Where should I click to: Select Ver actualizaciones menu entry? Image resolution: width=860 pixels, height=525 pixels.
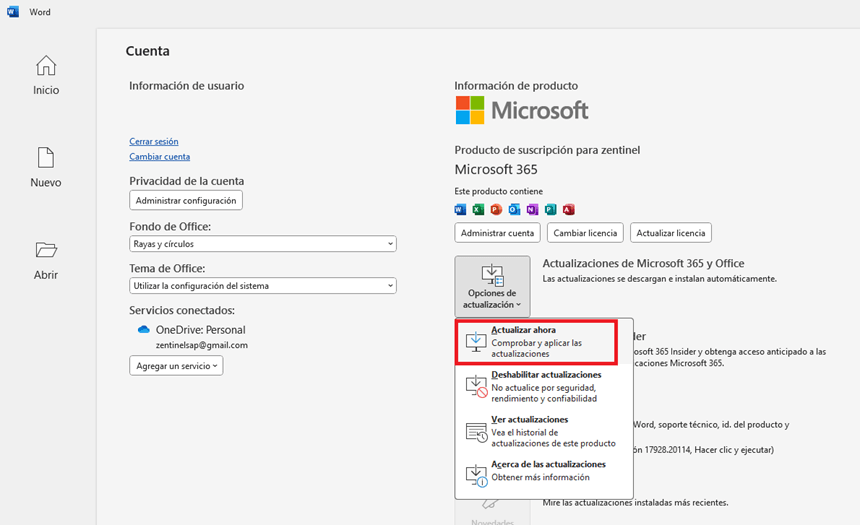pyautogui.click(x=544, y=431)
